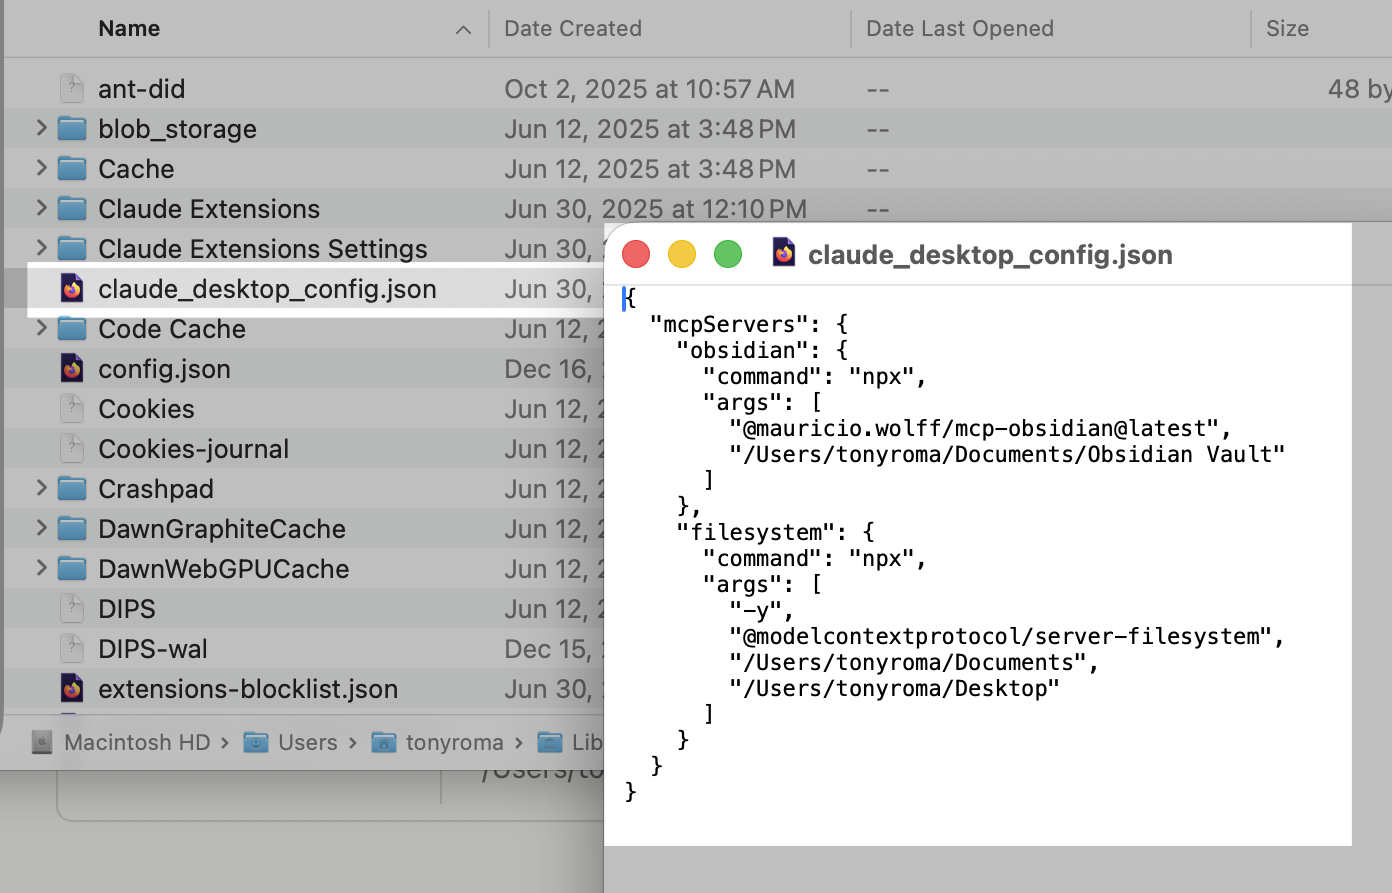The image size is (1392, 893).
Task: Click the Crashpad folder icon
Action: (72, 489)
